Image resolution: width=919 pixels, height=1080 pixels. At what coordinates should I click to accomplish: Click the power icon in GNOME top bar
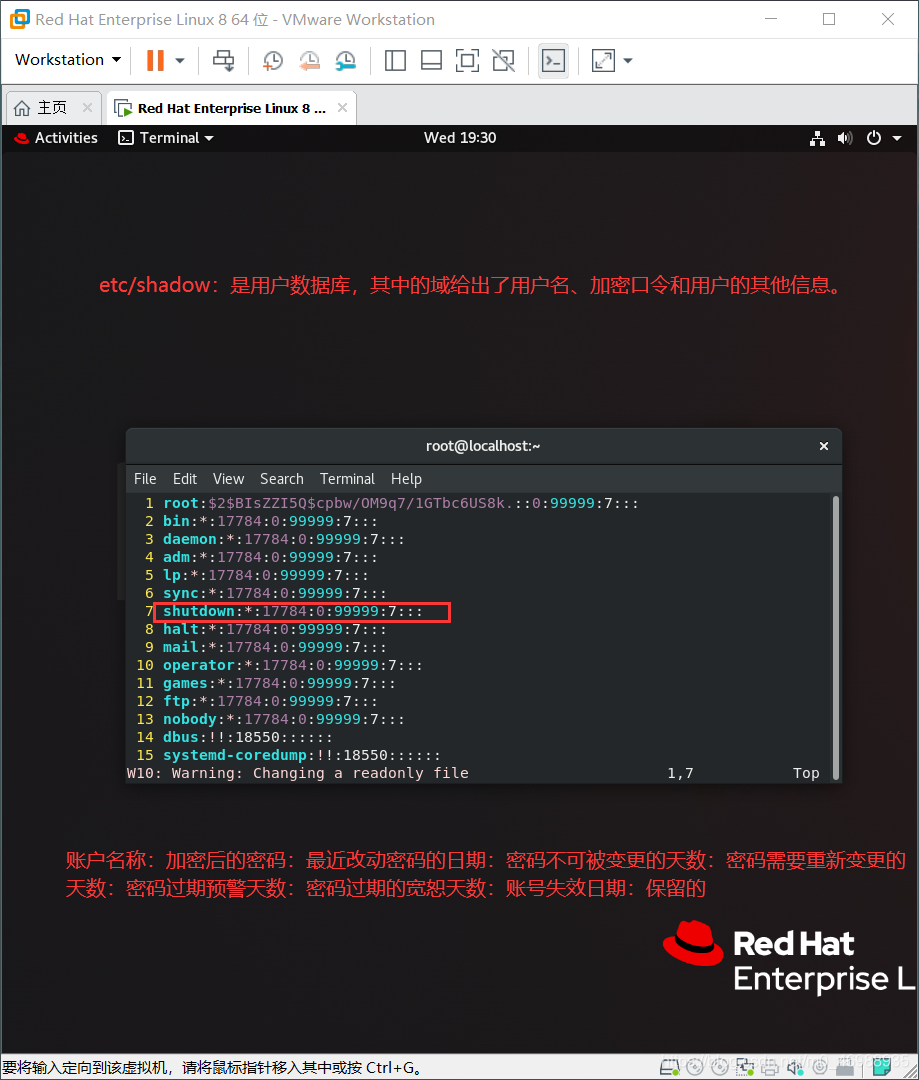pyautogui.click(x=874, y=138)
